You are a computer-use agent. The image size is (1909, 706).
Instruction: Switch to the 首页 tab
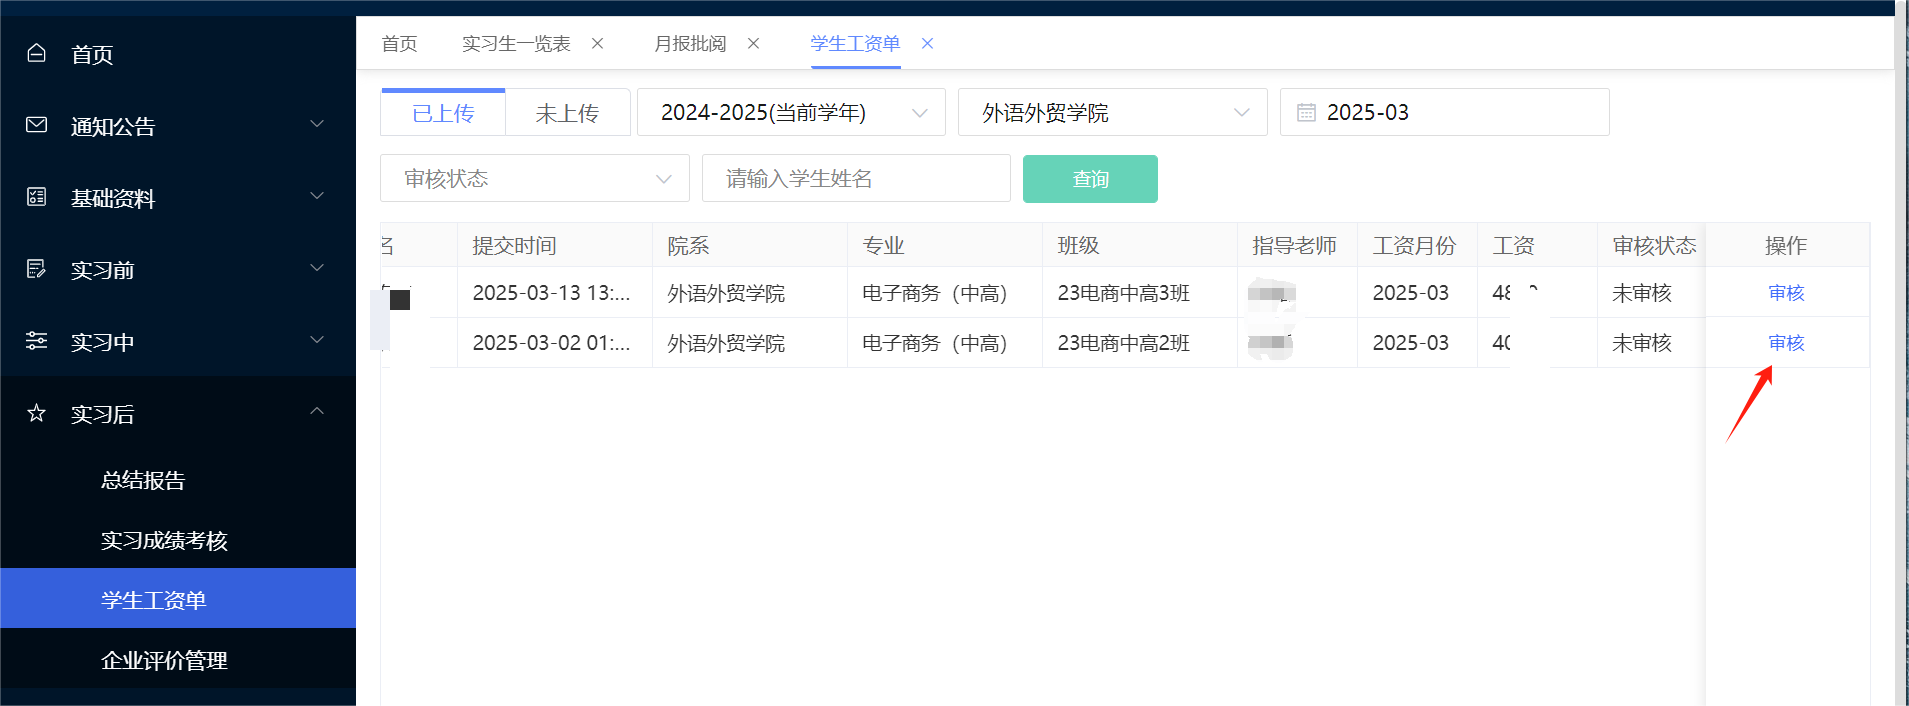click(399, 43)
